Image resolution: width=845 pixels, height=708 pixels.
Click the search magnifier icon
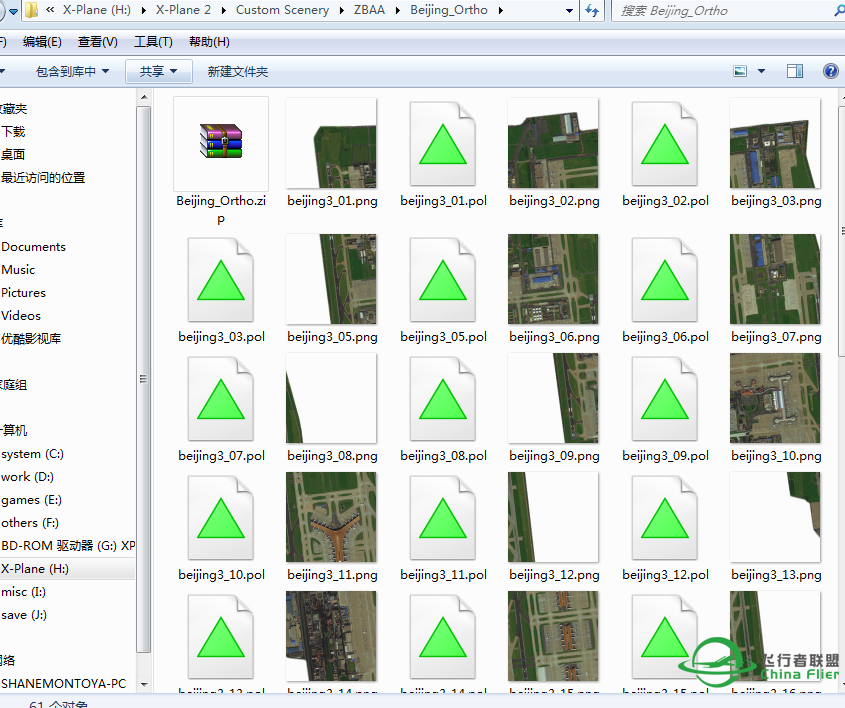[840, 10]
